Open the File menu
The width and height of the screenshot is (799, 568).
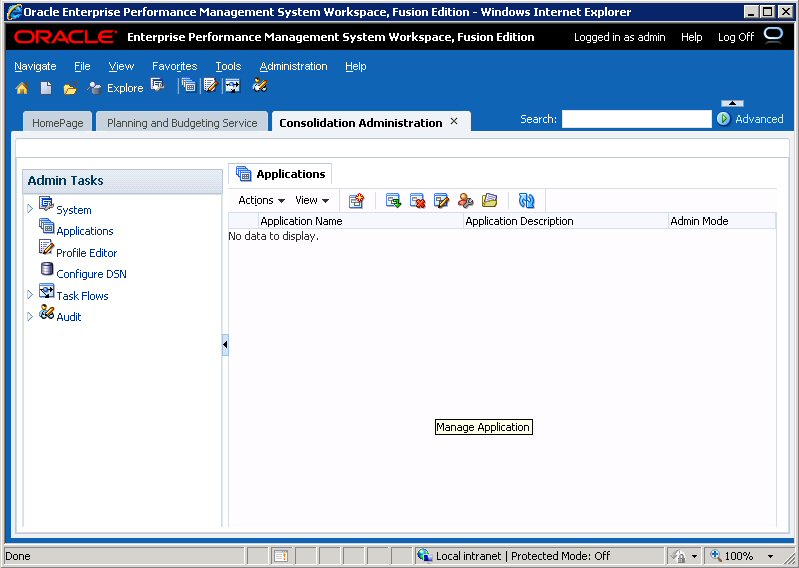82,66
